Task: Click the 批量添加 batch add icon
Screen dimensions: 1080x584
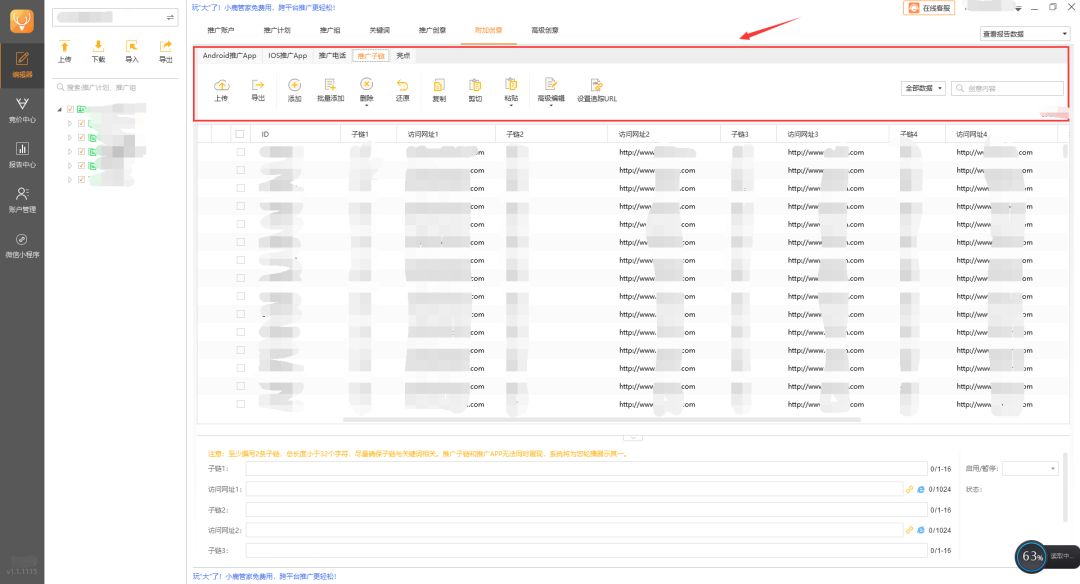Action: pyautogui.click(x=330, y=86)
